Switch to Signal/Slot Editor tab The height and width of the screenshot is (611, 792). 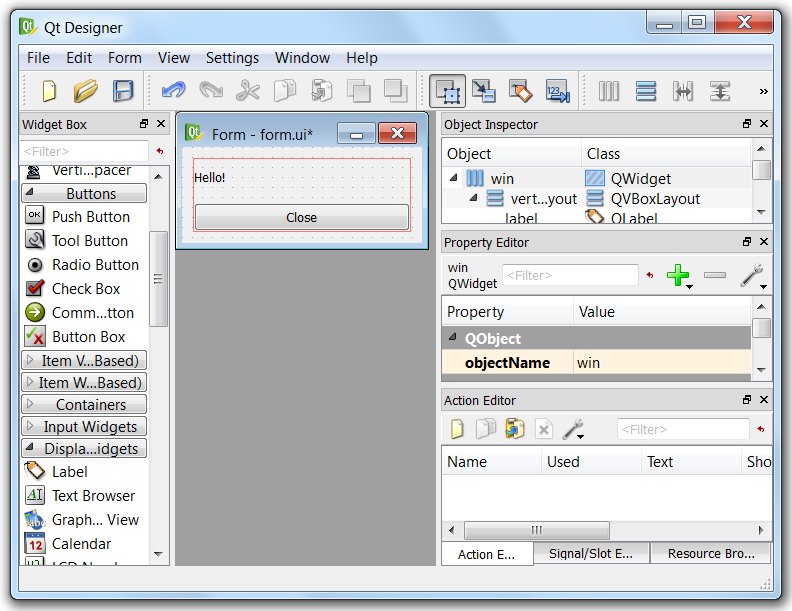coord(591,553)
